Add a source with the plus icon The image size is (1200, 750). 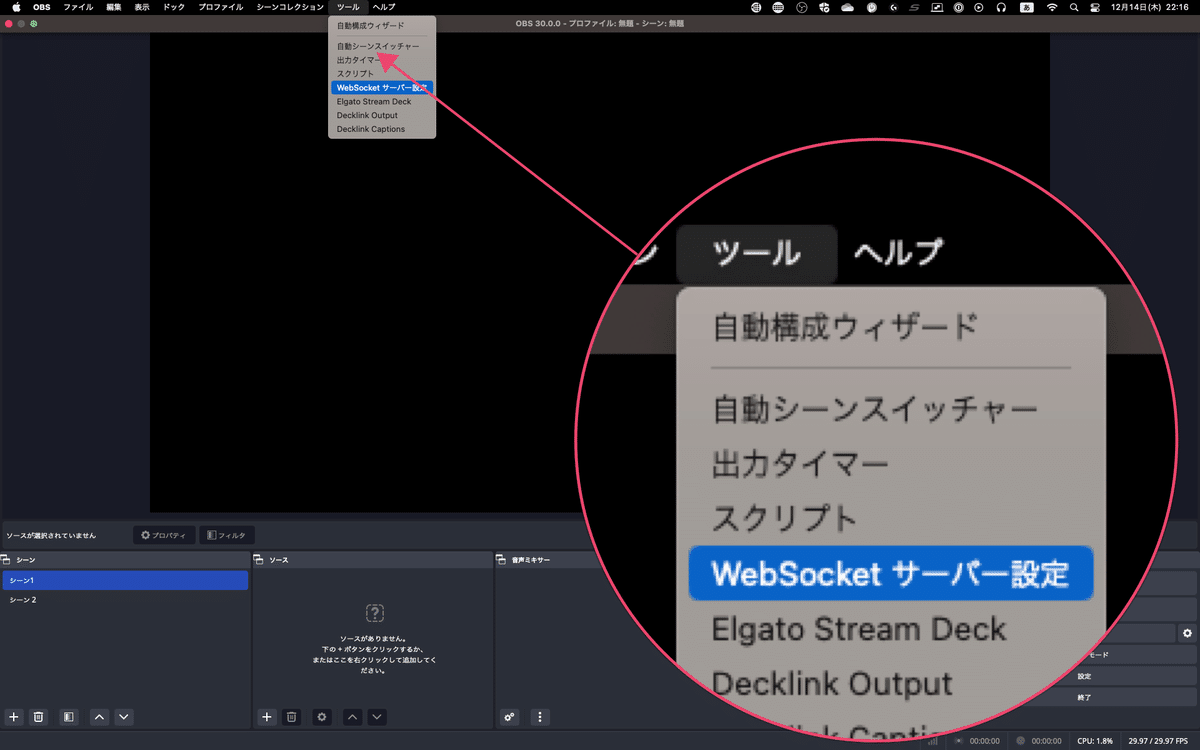tap(266, 717)
